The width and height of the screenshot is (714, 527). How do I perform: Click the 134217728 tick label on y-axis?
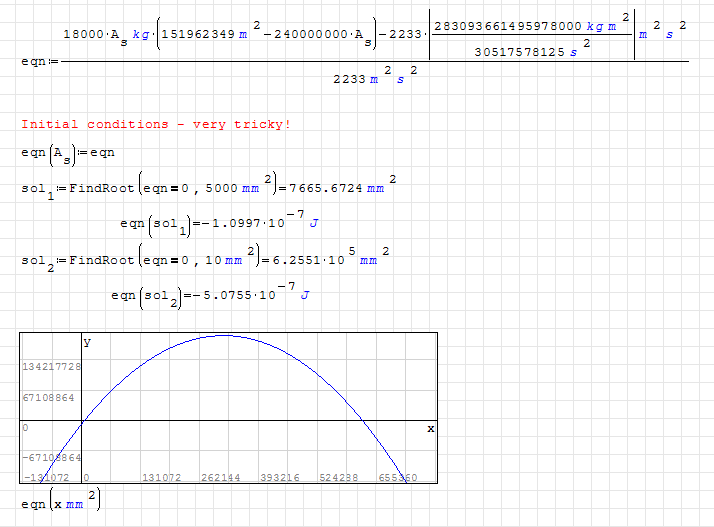51,367
